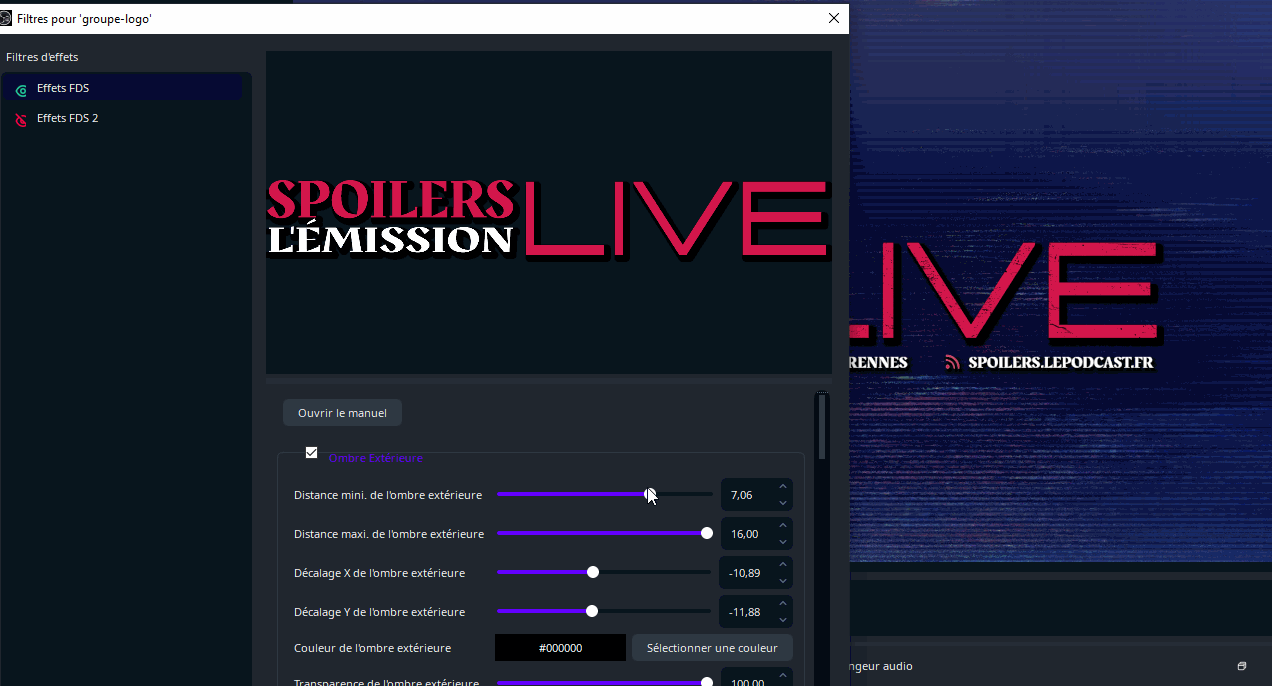
Task: Open the manual with Ouvrir le manuel
Action: [x=342, y=412]
